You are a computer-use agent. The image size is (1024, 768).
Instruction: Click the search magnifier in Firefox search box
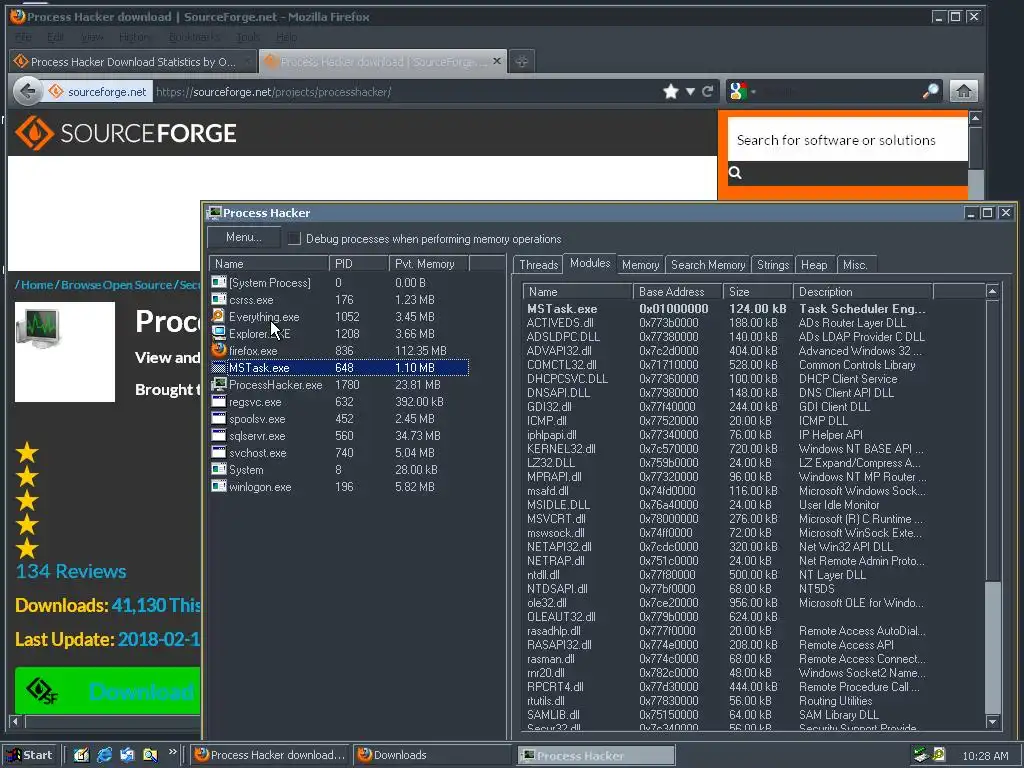[931, 91]
